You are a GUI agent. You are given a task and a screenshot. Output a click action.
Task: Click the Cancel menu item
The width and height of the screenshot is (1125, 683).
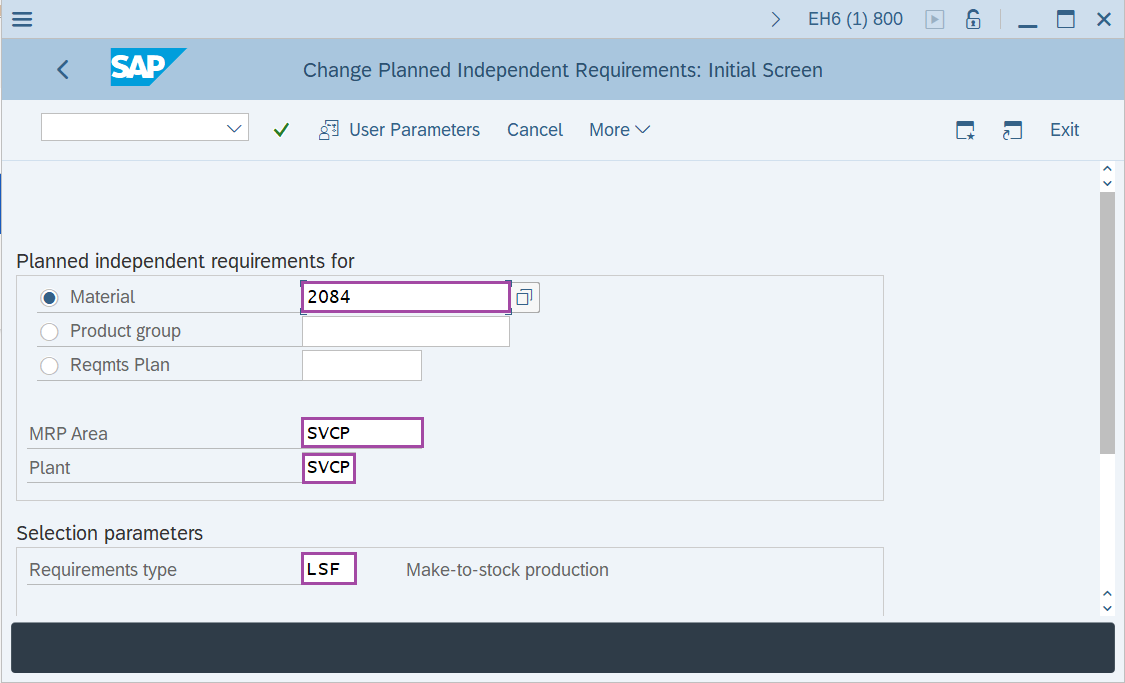(535, 130)
